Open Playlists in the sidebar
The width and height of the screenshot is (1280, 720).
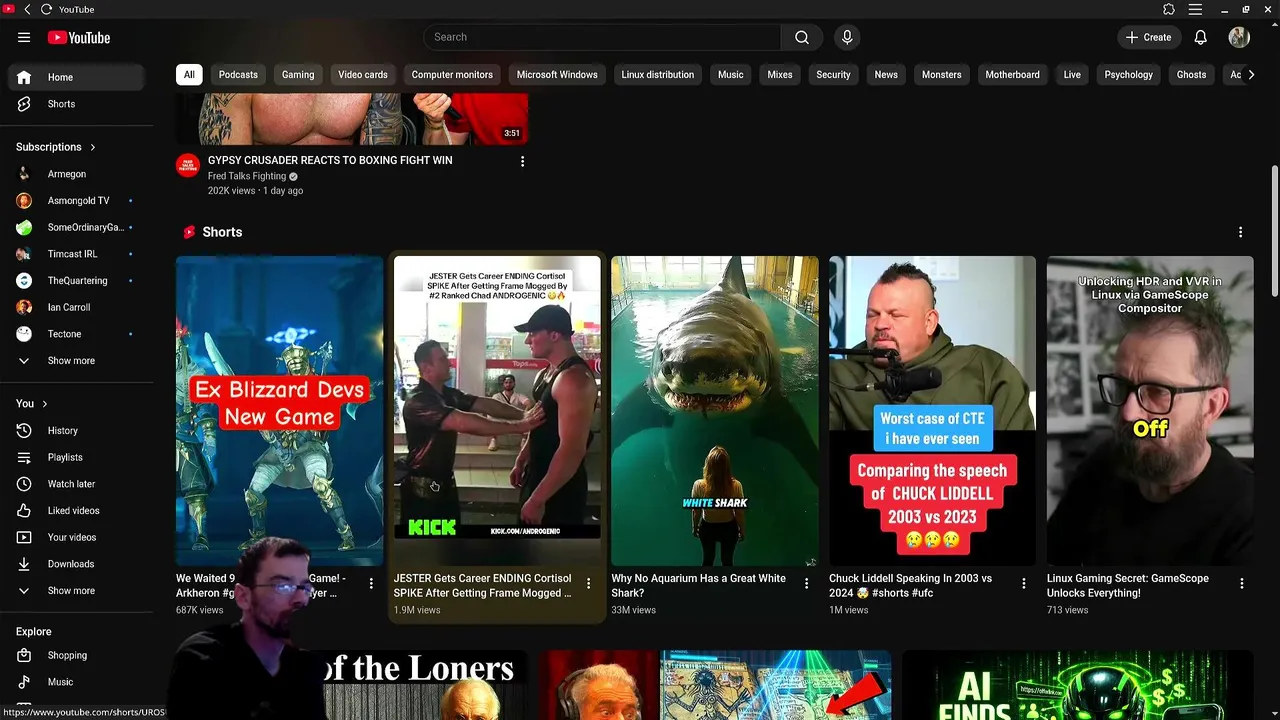[x=77, y=457]
